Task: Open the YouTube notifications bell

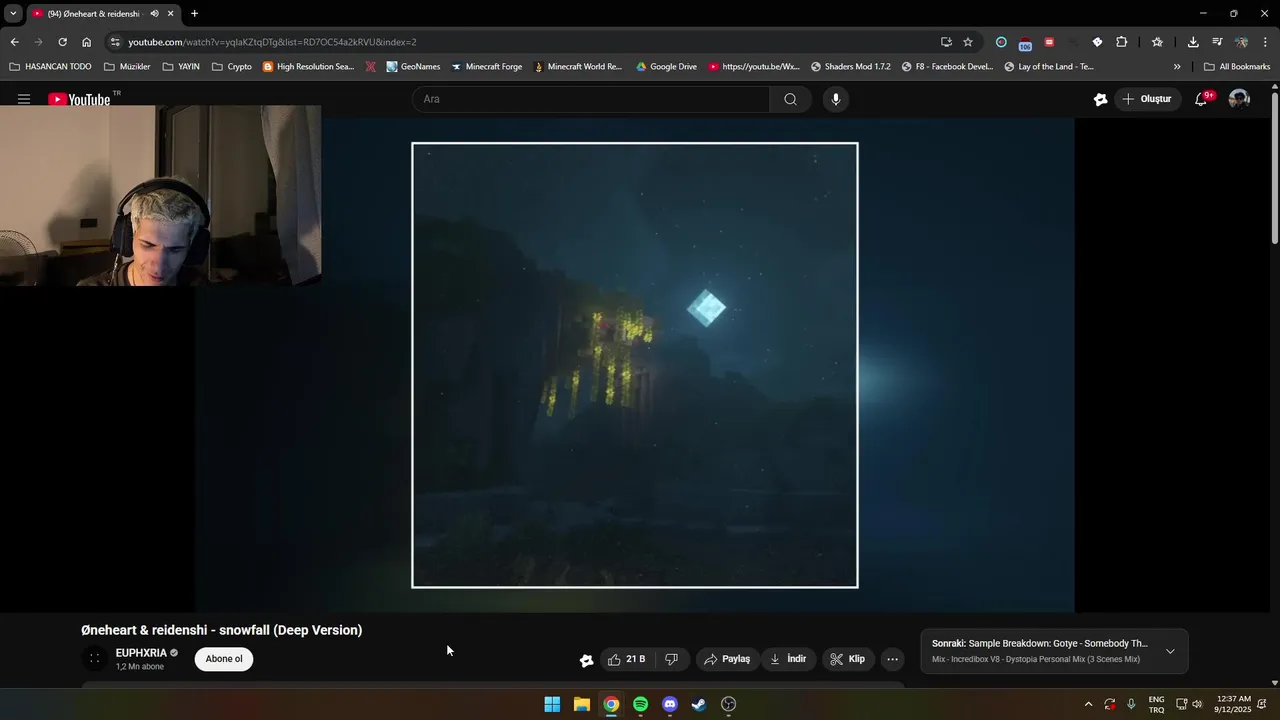Action: [1201, 99]
